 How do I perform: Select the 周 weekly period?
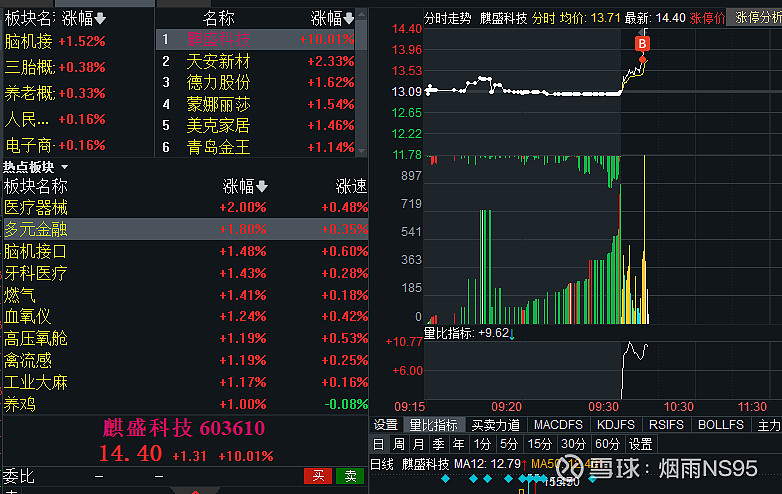398,444
